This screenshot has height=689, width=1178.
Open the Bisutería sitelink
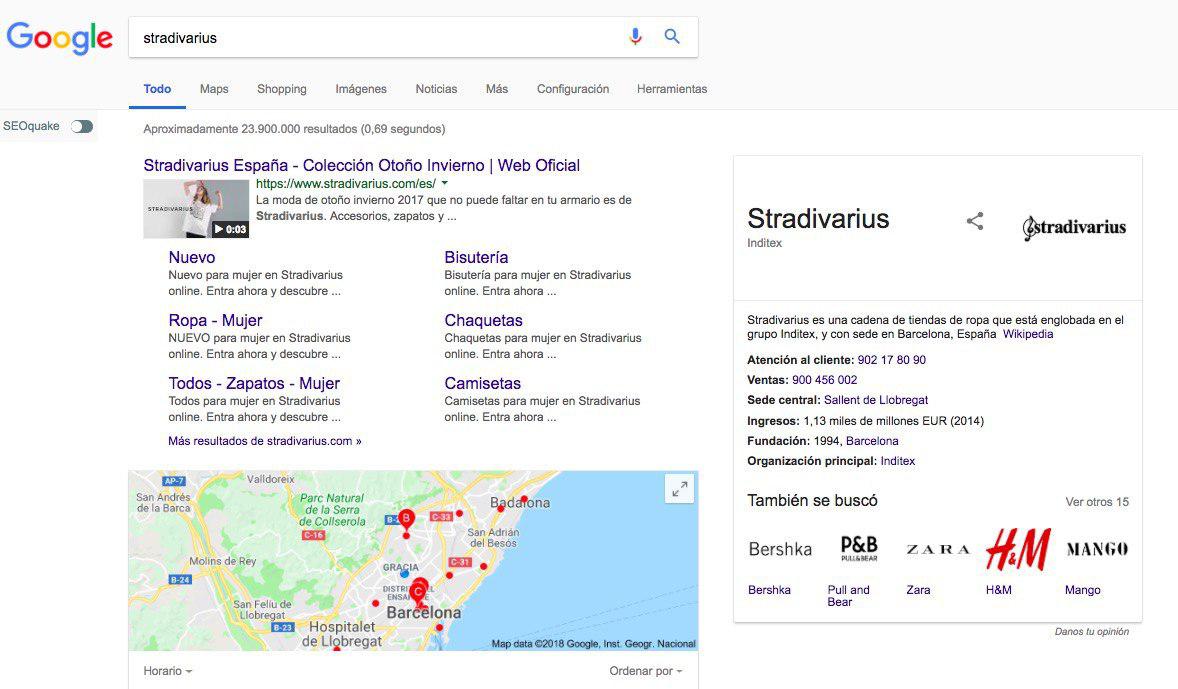(x=476, y=257)
